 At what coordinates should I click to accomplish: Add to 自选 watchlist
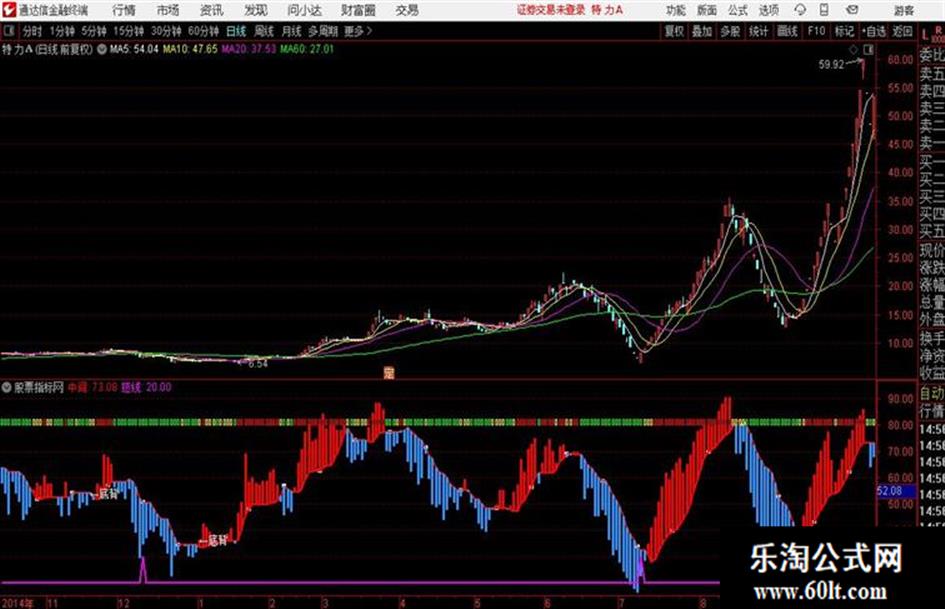pos(874,31)
